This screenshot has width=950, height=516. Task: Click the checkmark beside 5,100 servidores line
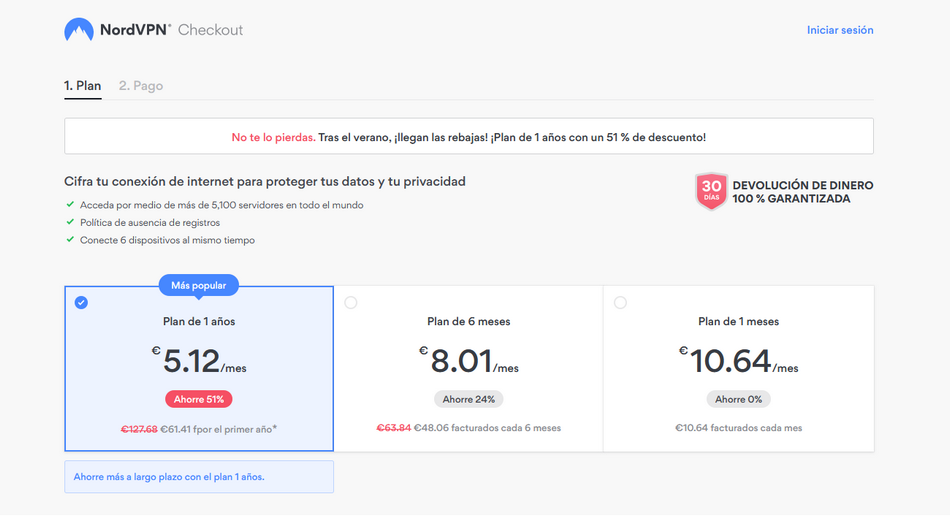[70, 205]
